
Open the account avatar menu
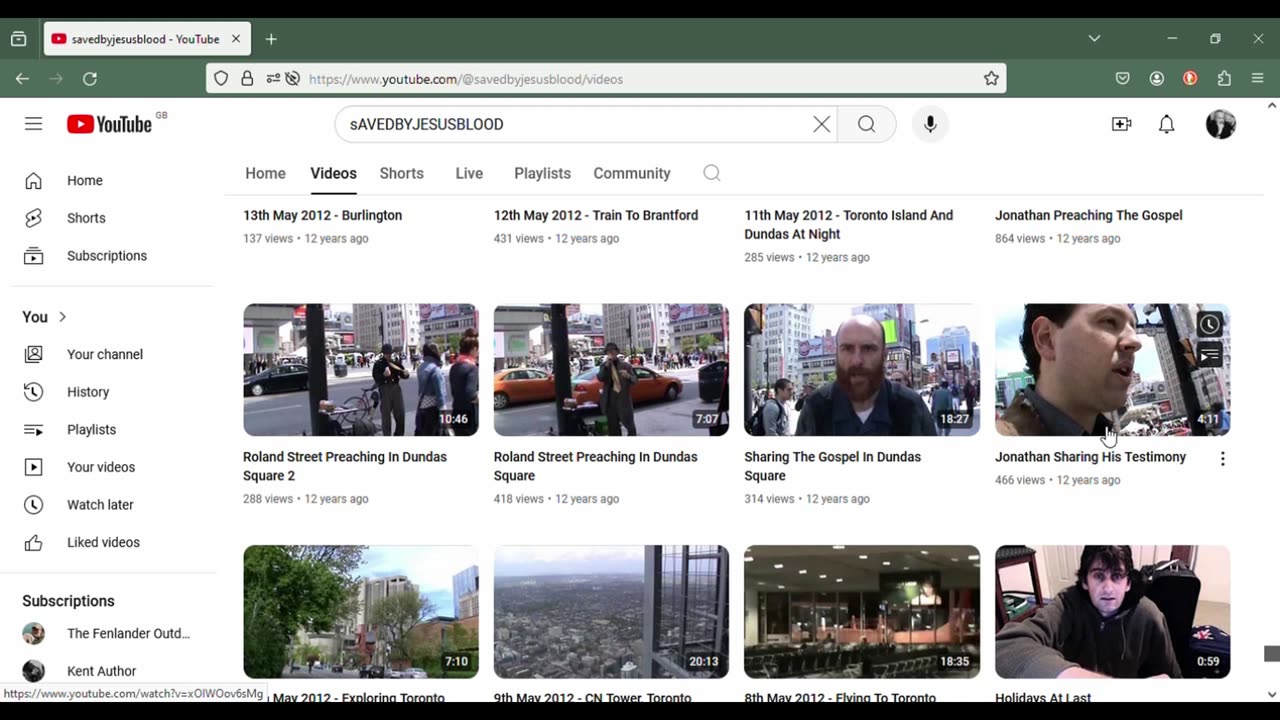[1220, 124]
